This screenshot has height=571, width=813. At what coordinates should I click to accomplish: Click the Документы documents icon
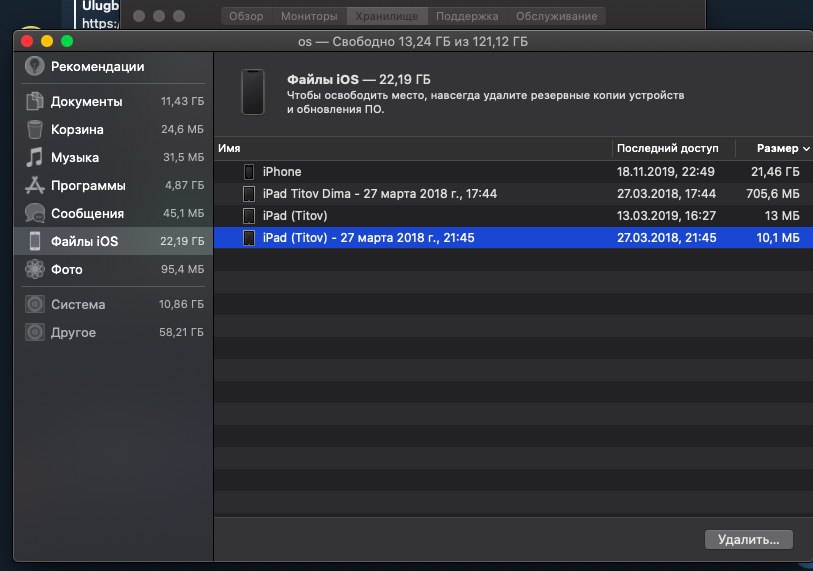tap(35, 101)
